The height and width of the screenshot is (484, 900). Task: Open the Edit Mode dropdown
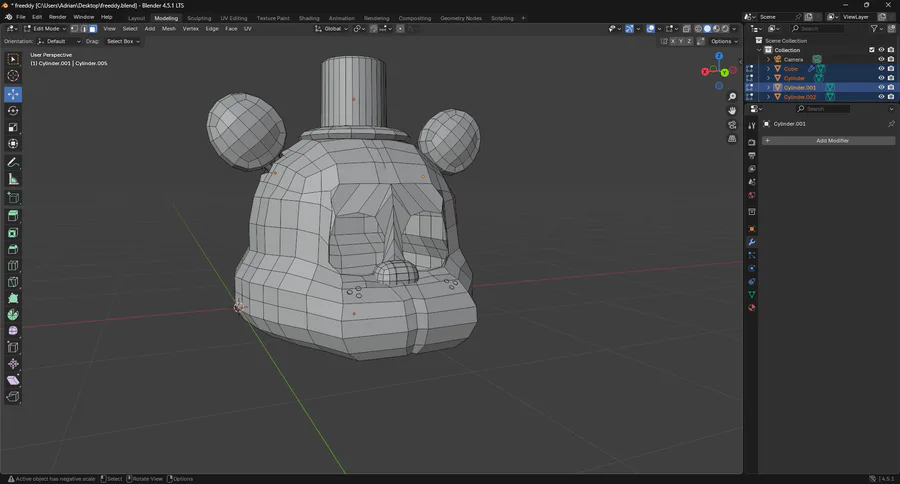point(45,29)
